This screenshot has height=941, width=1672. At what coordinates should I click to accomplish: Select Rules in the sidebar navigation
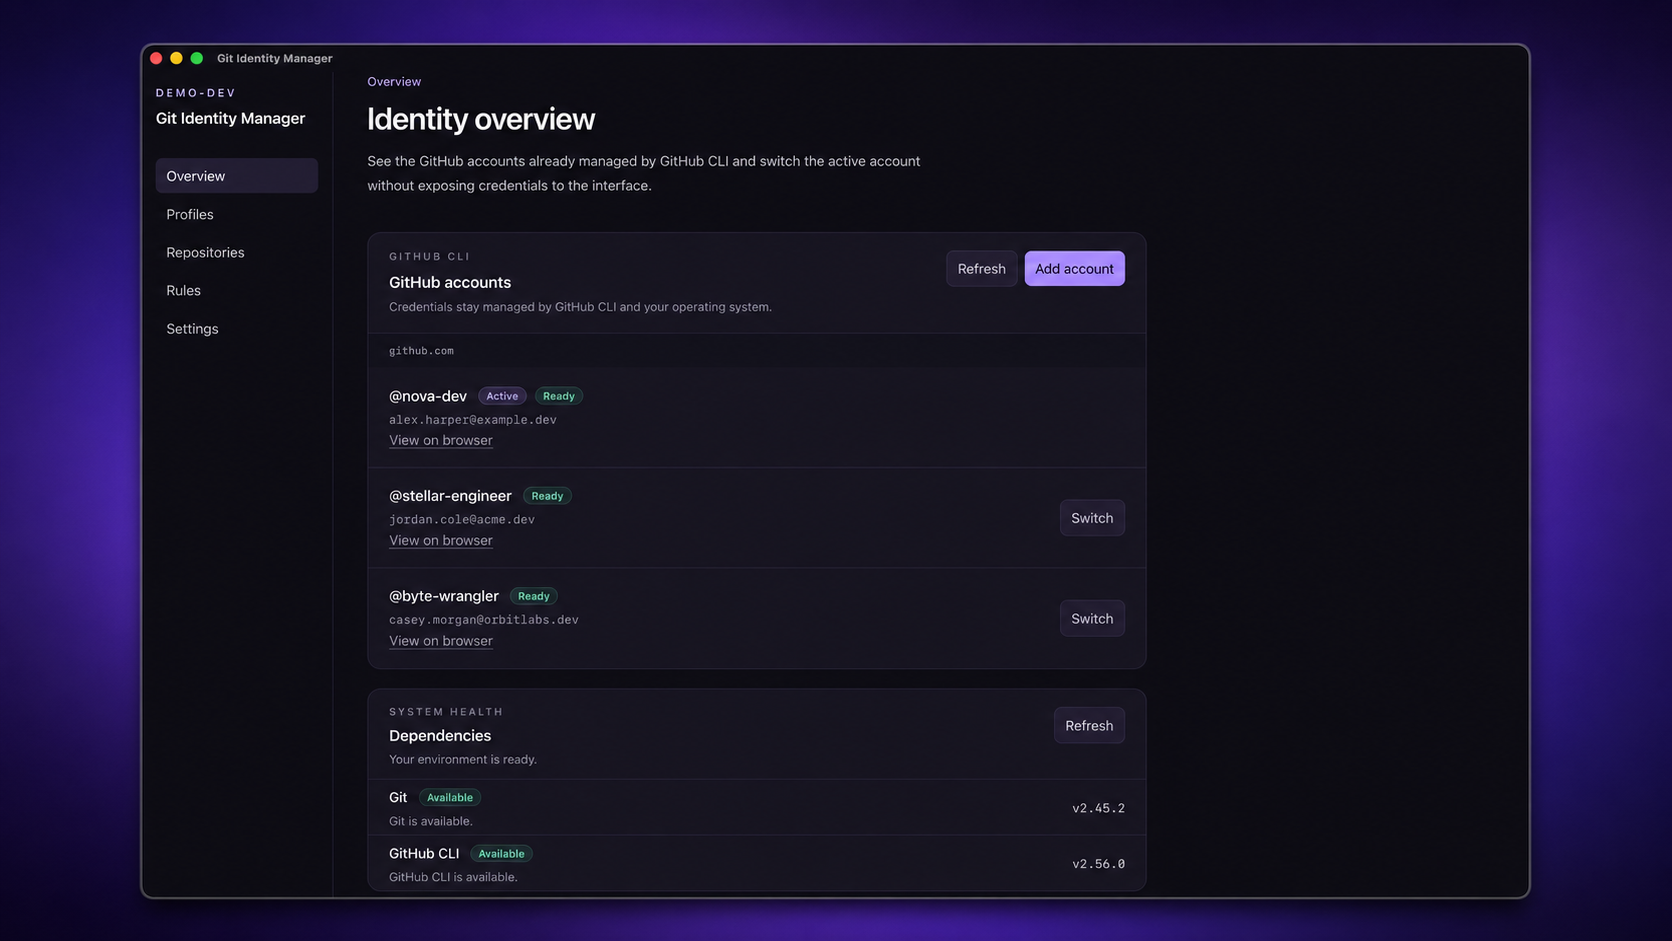pyautogui.click(x=236, y=290)
